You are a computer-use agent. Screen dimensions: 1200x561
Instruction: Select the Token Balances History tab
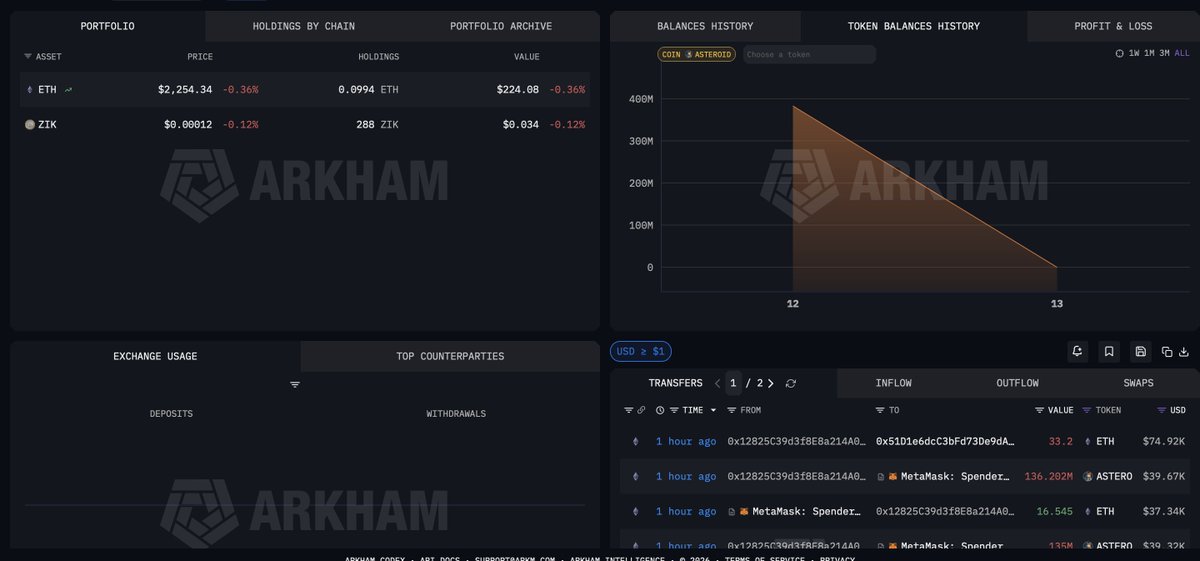914,26
